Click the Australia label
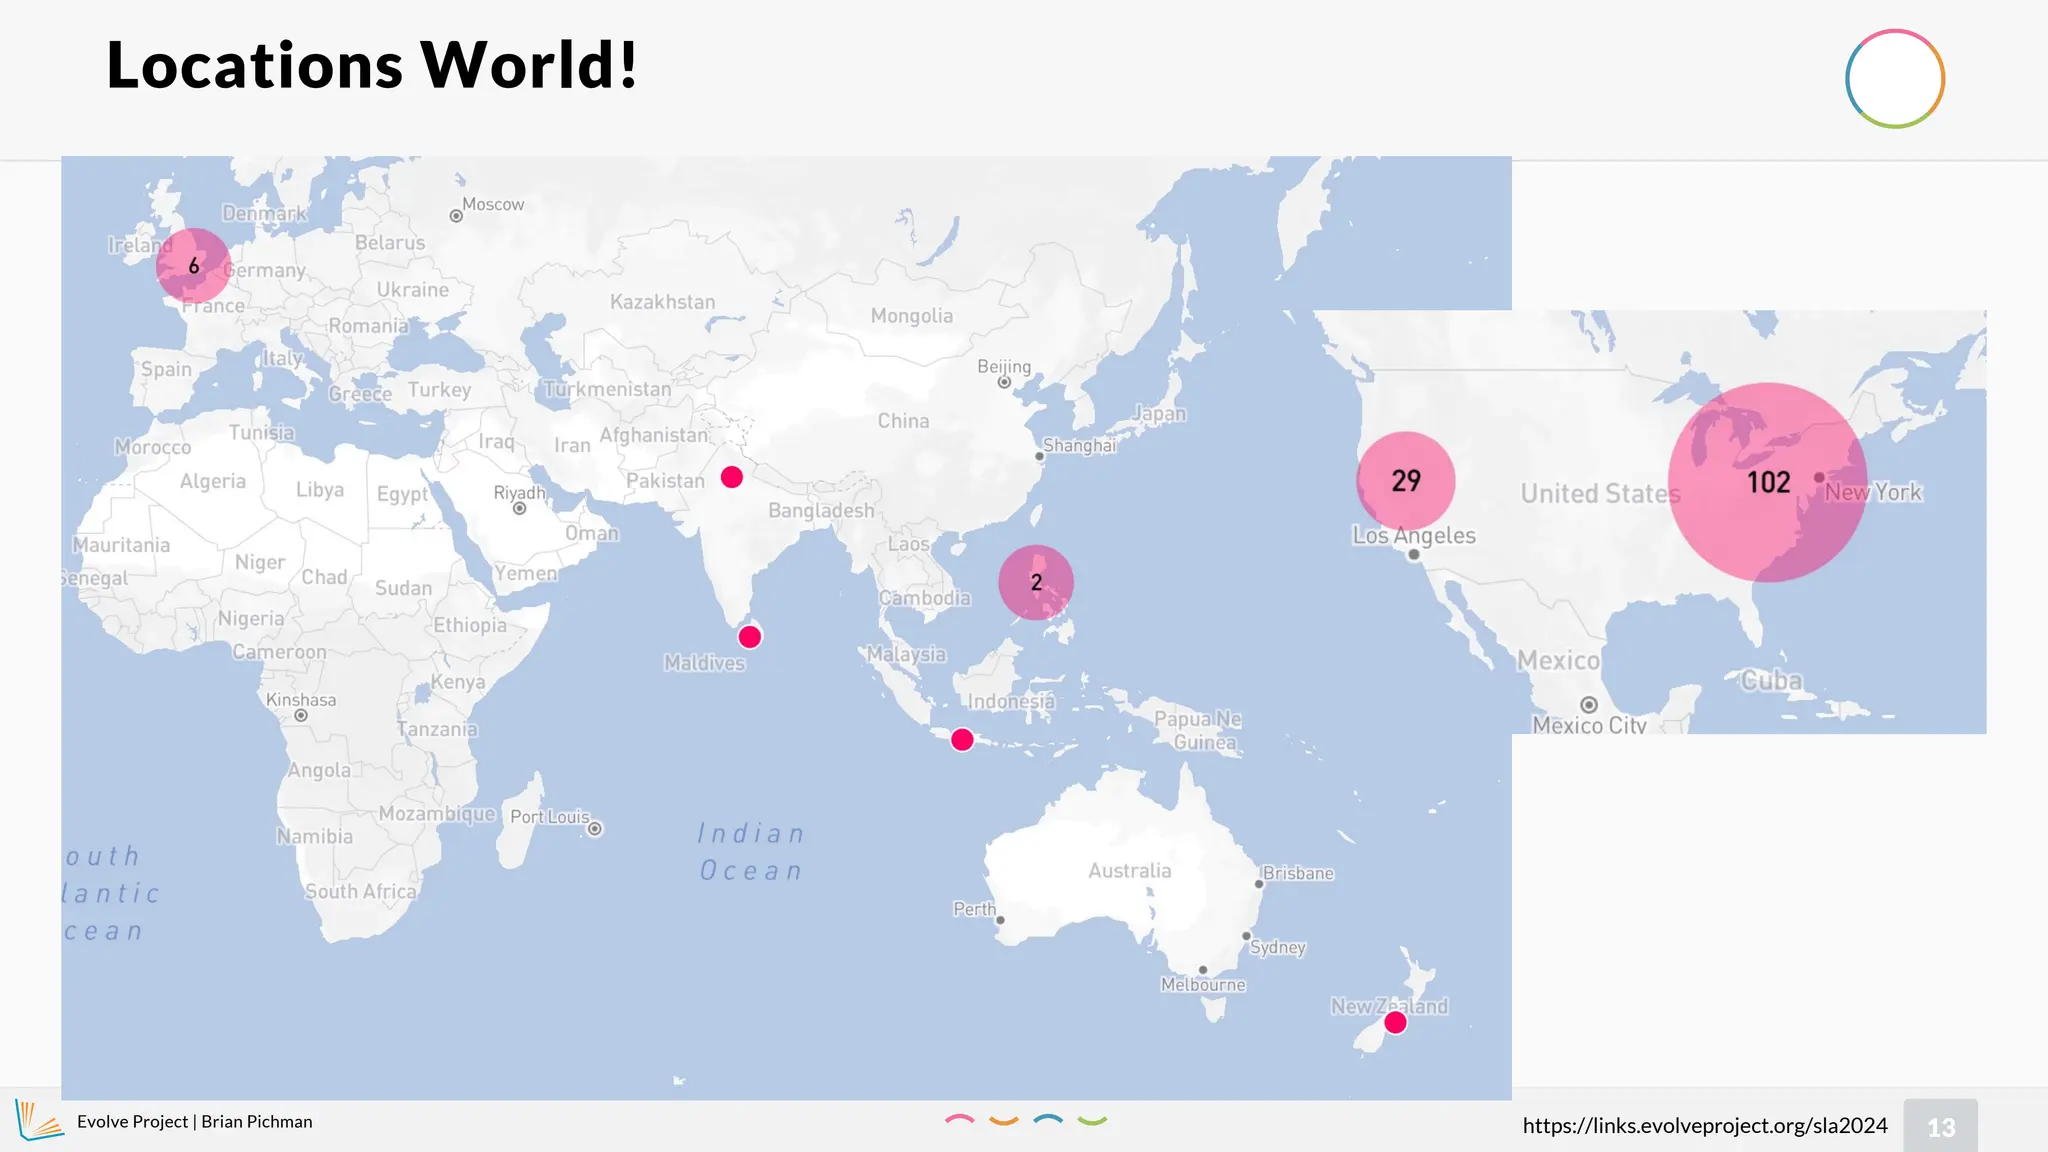Viewport: 2048px width, 1152px height. (1130, 871)
